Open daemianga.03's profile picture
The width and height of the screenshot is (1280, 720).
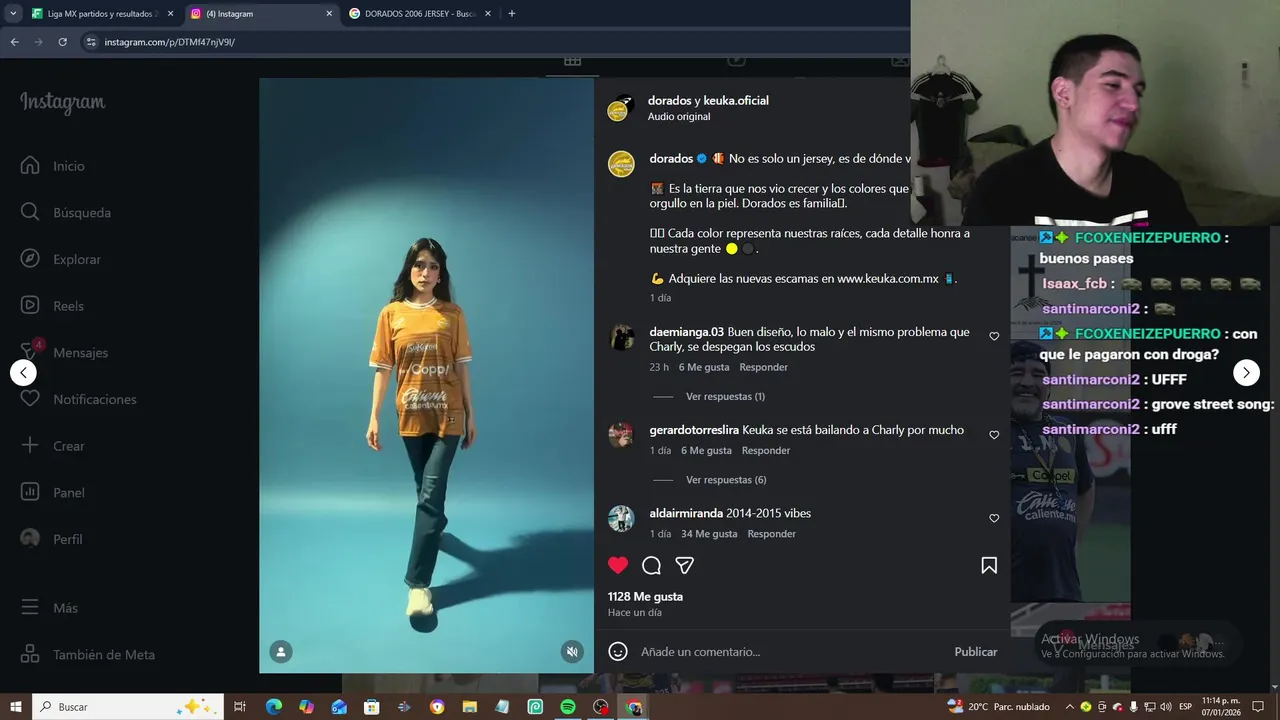click(622, 337)
